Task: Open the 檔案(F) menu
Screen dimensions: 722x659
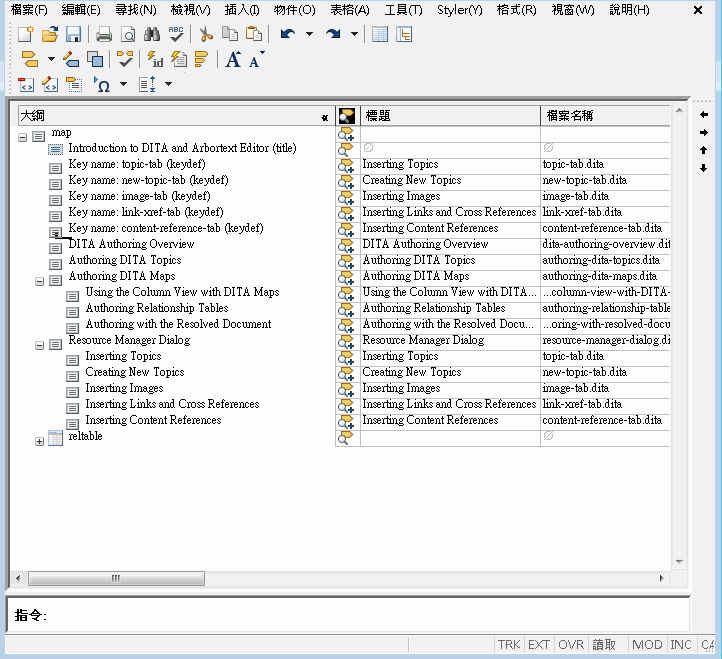Action: click(x=29, y=10)
